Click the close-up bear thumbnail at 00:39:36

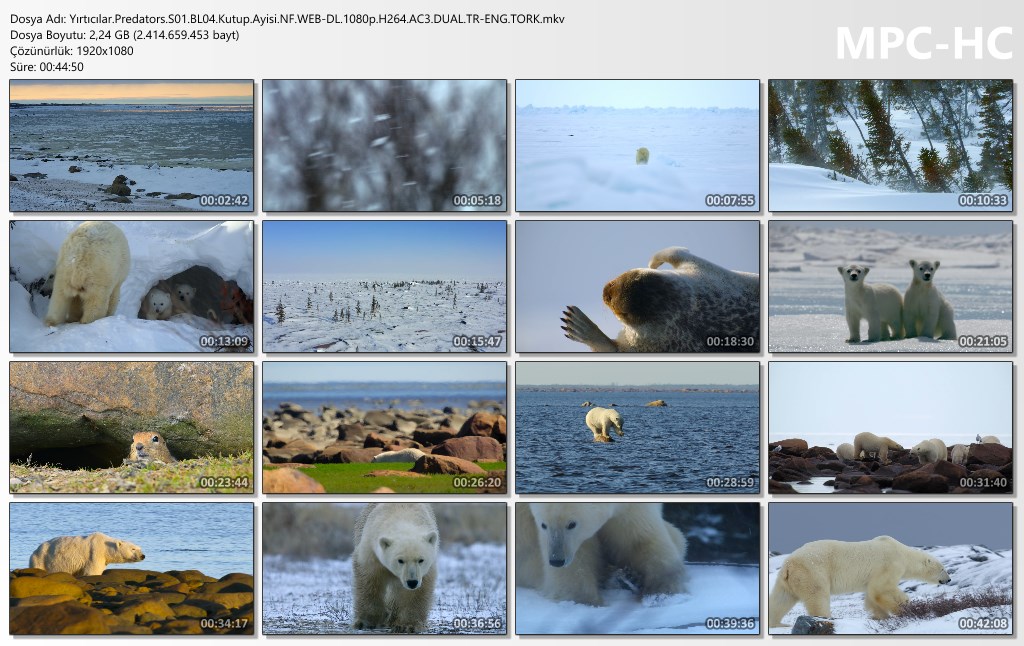pyautogui.click(x=637, y=569)
